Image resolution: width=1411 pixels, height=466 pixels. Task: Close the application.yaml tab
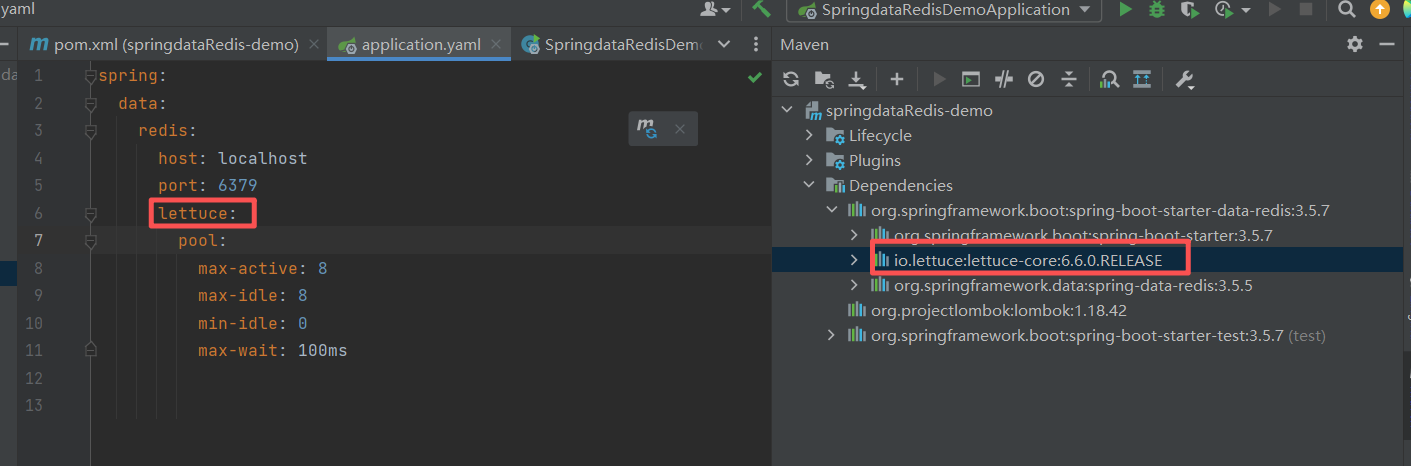(x=498, y=45)
